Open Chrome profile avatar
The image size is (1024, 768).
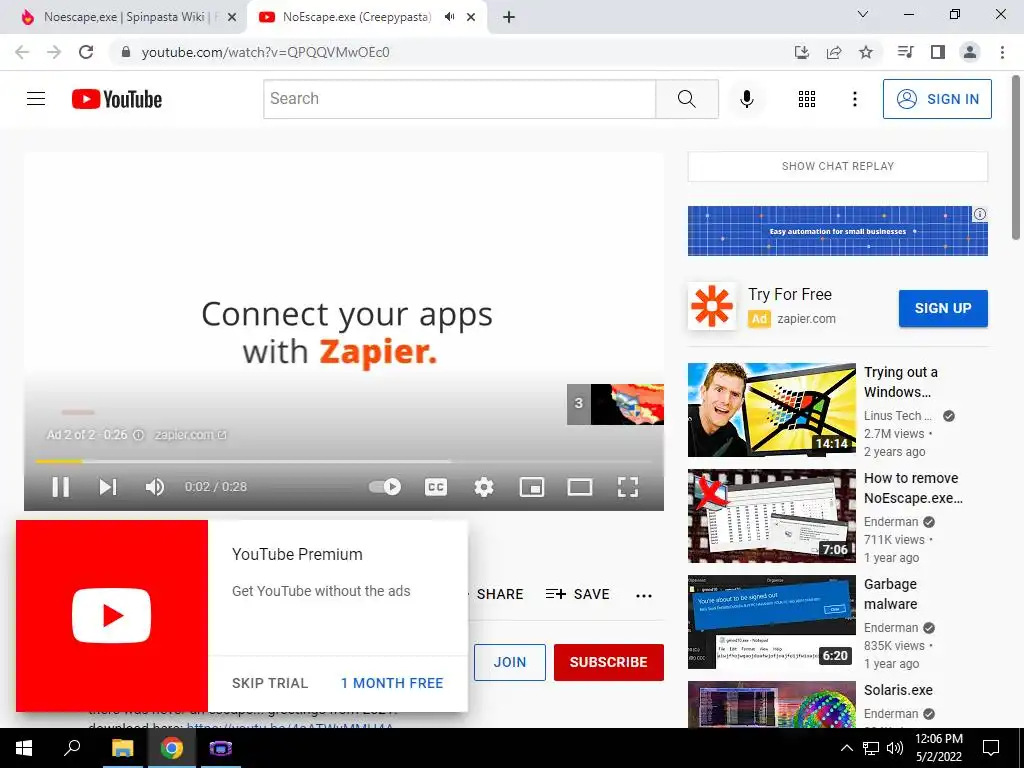click(970, 52)
